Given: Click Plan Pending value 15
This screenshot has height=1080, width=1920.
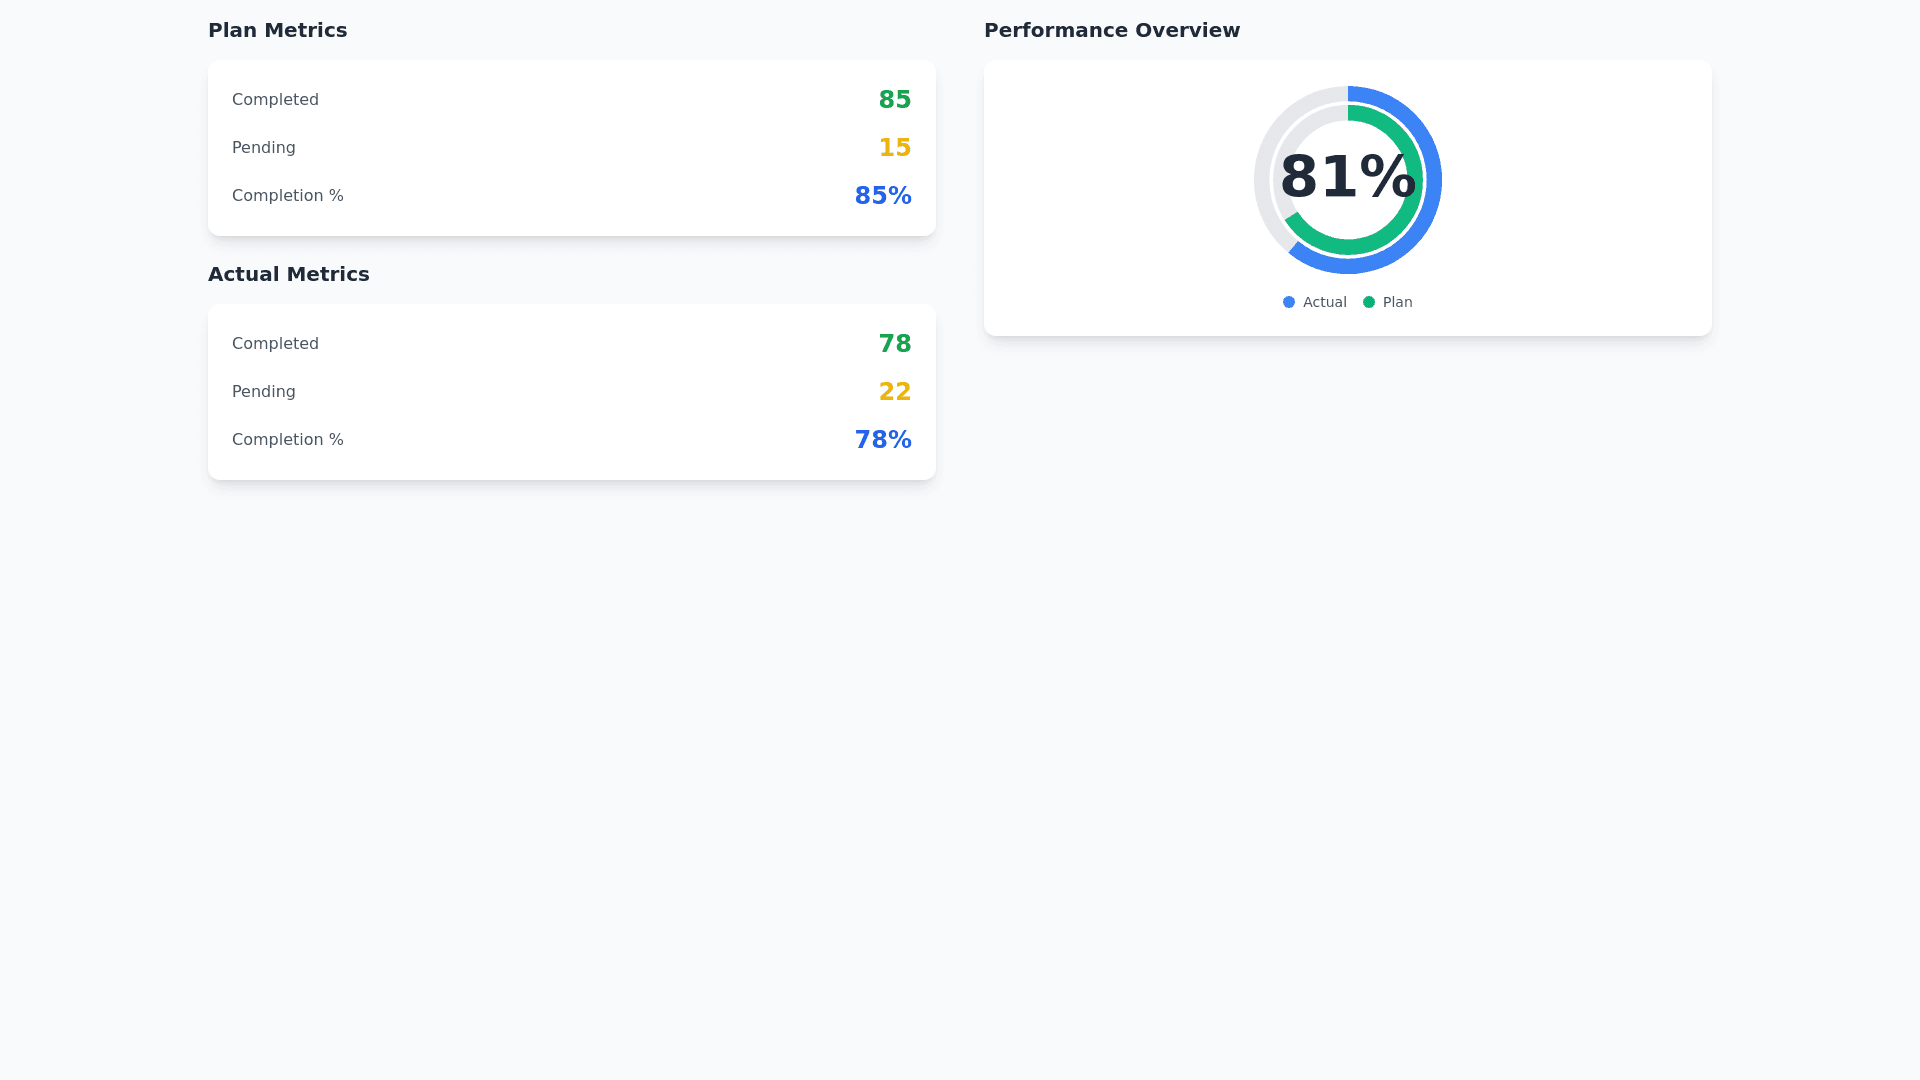Looking at the screenshot, I should [x=894, y=148].
